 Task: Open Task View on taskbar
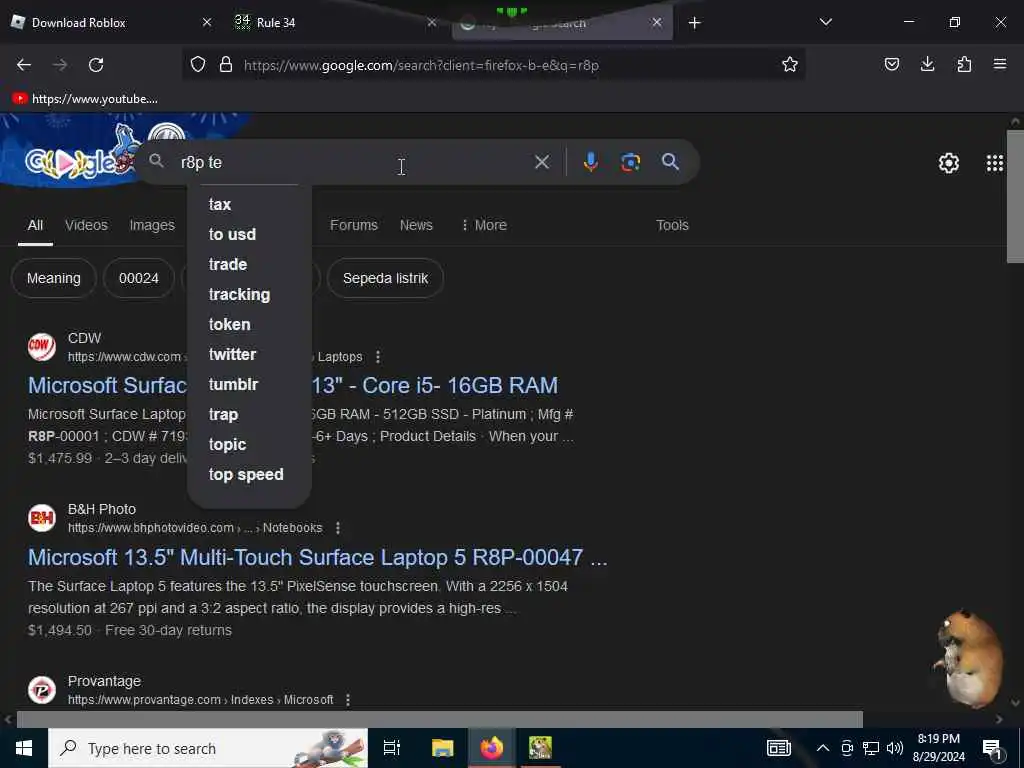(392, 748)
